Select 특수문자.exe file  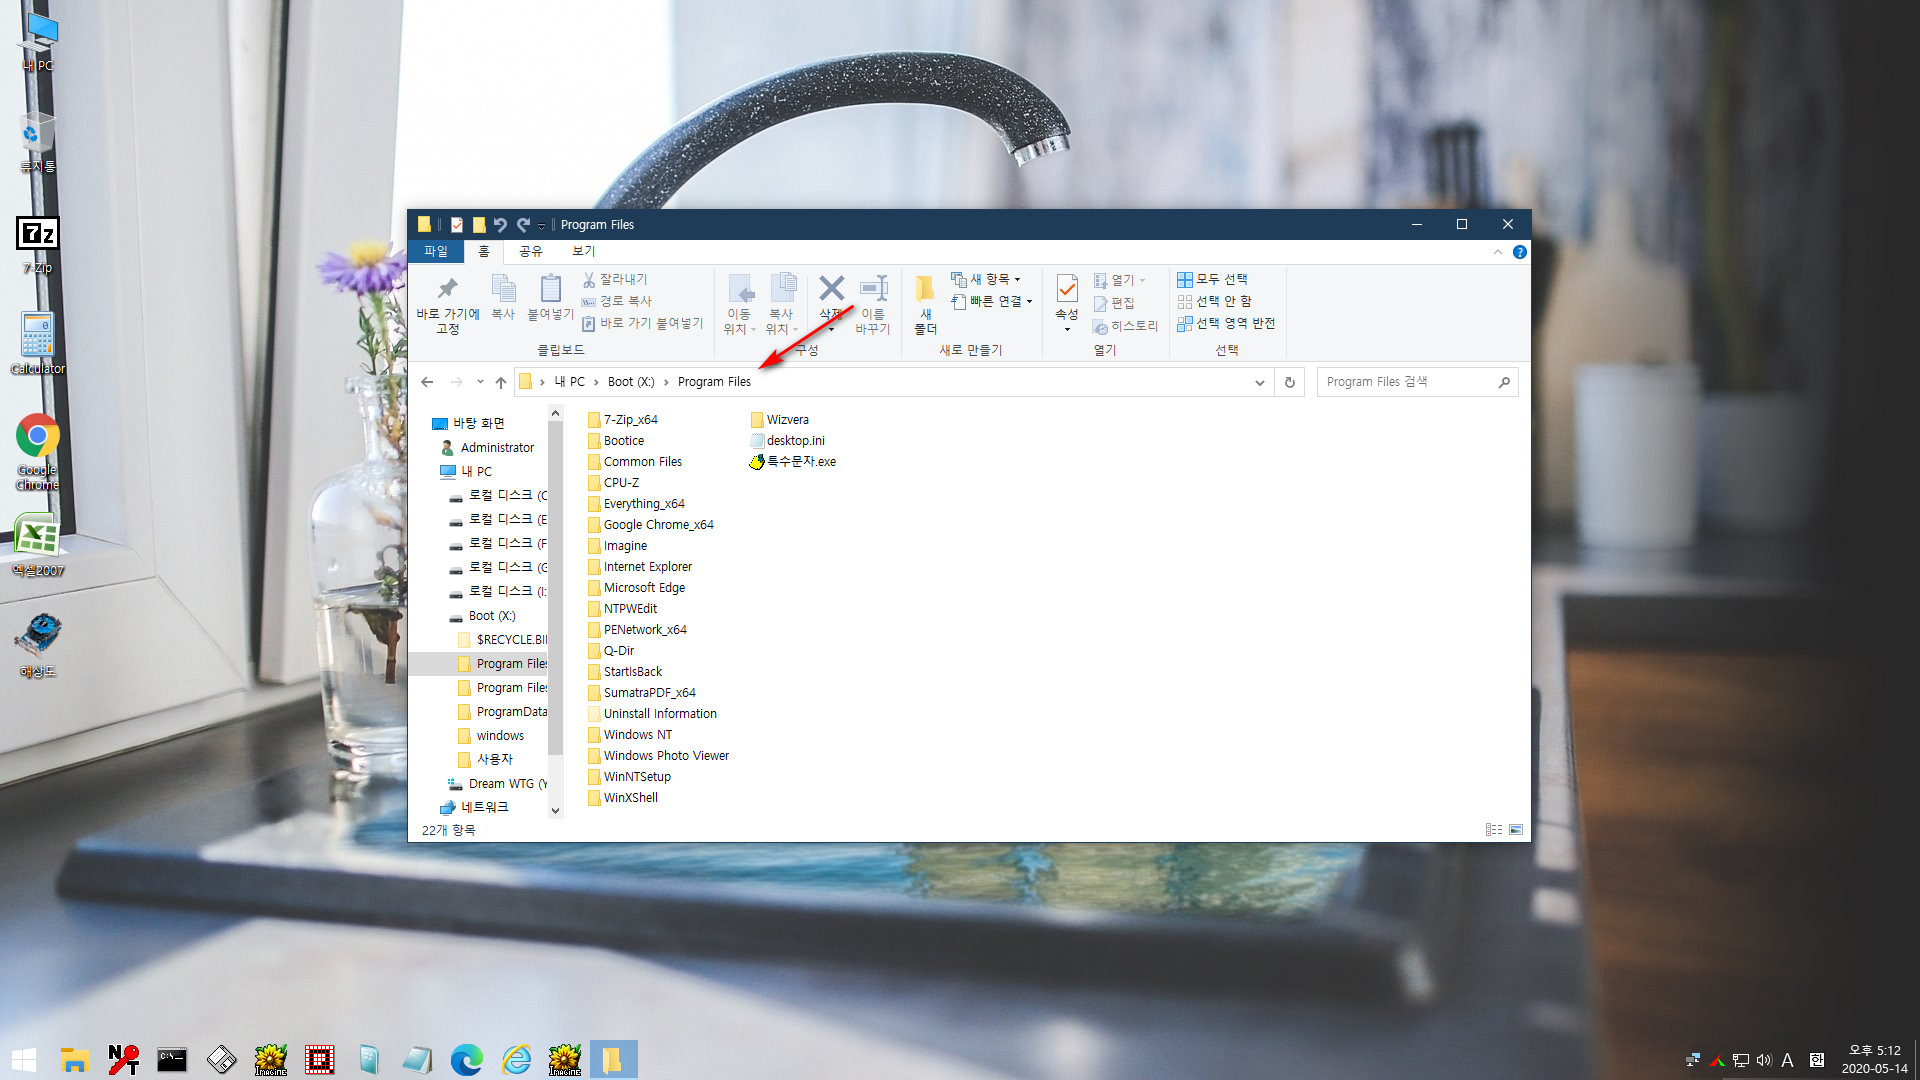point(793,462)
